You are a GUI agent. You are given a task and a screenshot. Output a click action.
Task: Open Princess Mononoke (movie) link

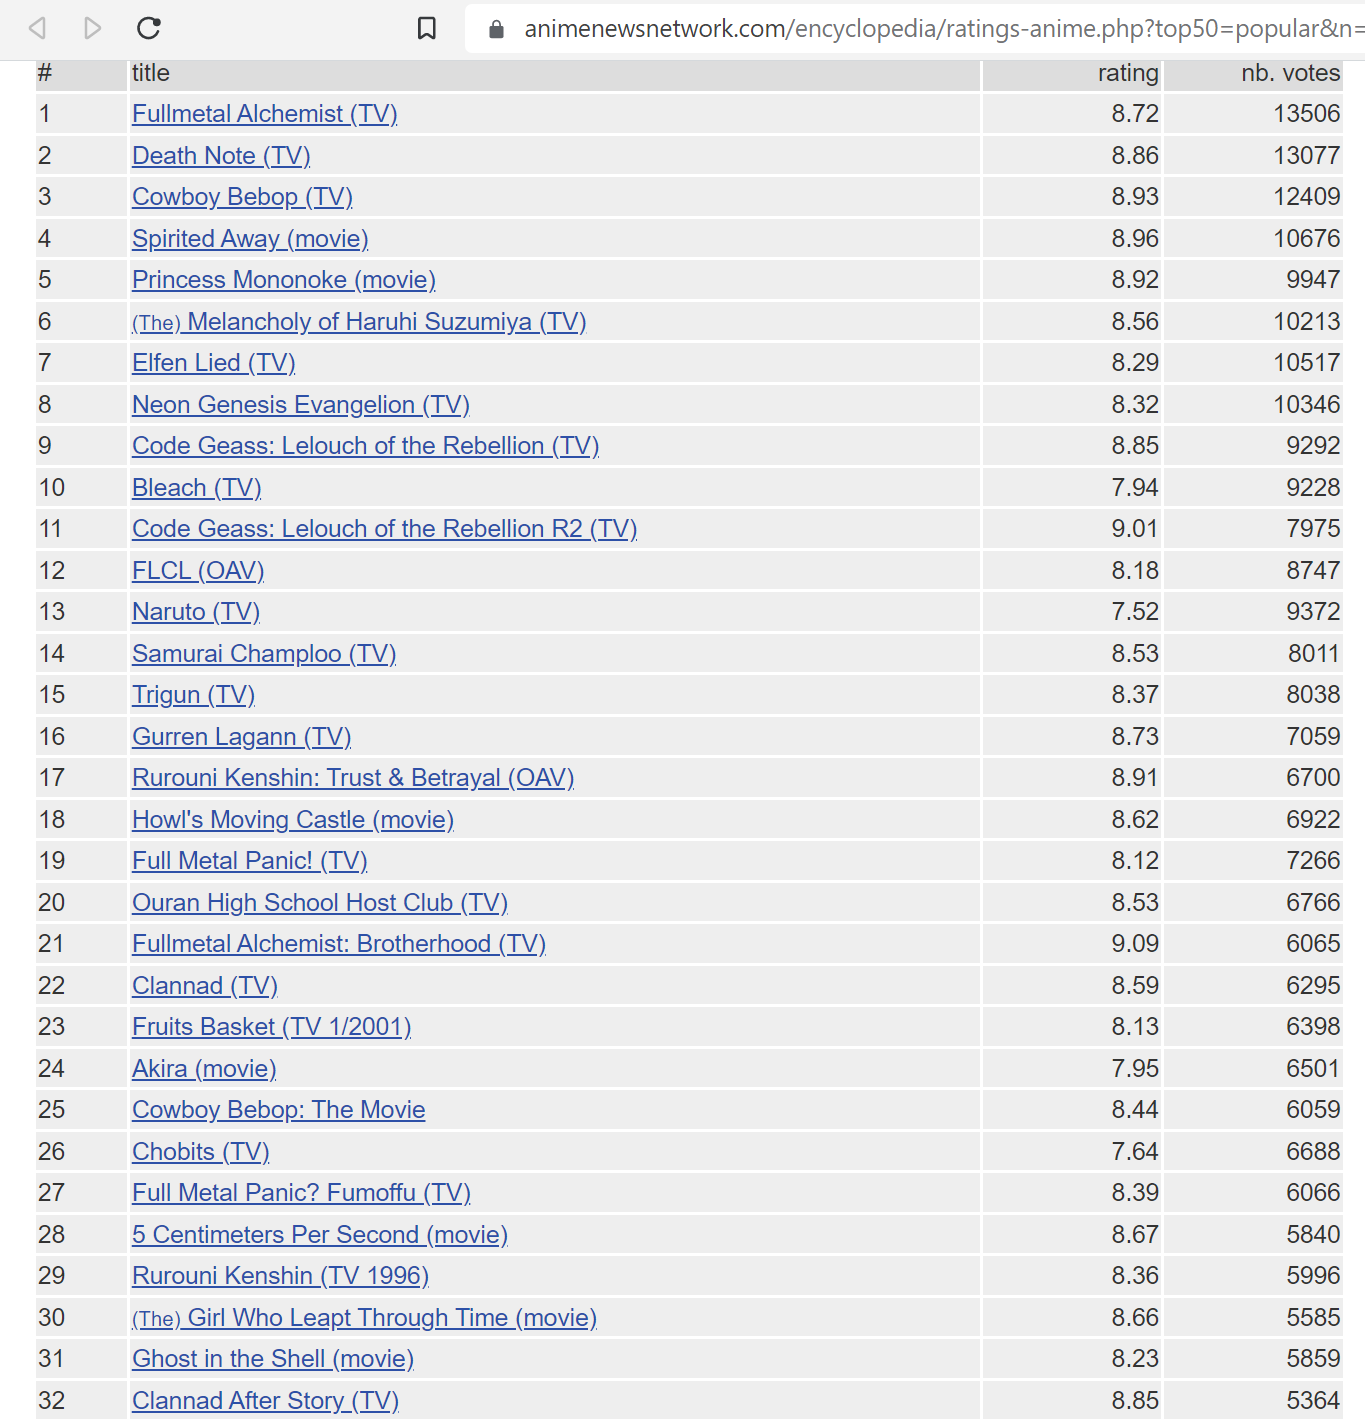click(284, 280)
